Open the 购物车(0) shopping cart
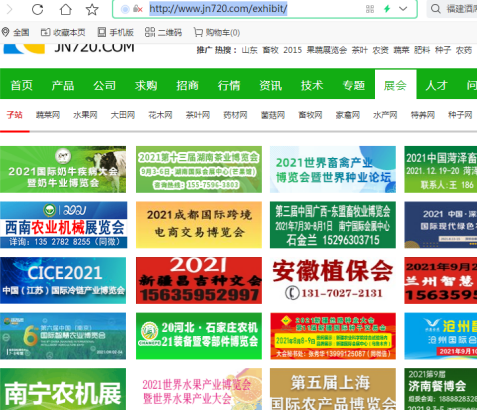Screen dimensions: 477x410 217,32
